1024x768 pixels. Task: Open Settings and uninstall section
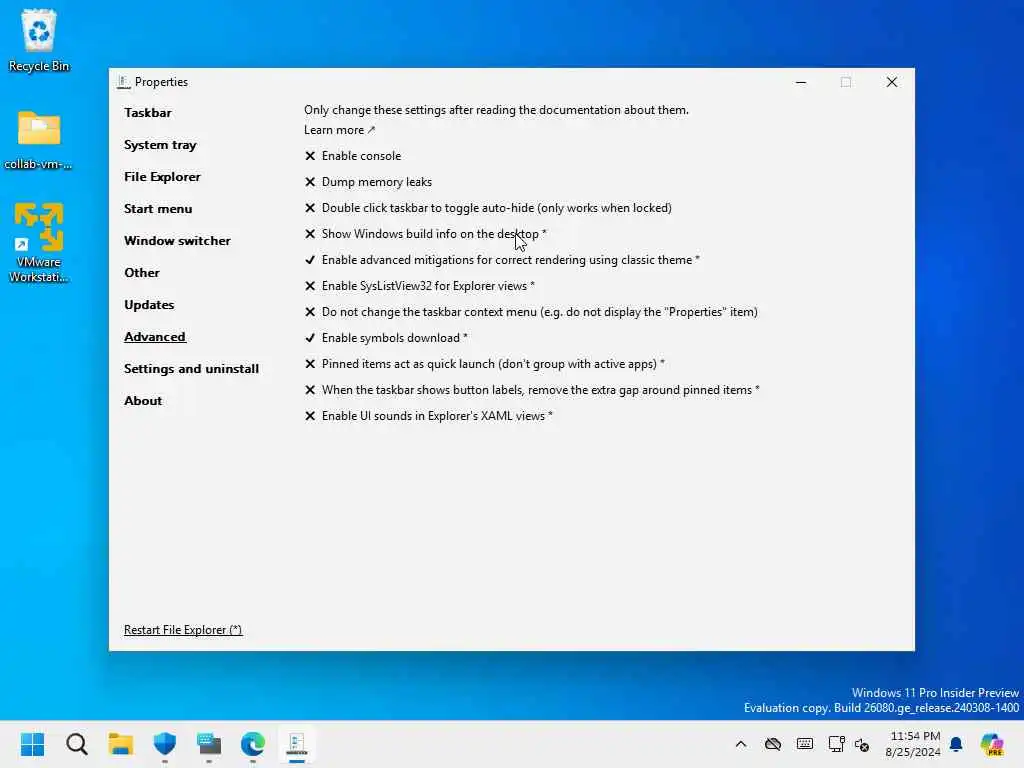click(191, 369)
